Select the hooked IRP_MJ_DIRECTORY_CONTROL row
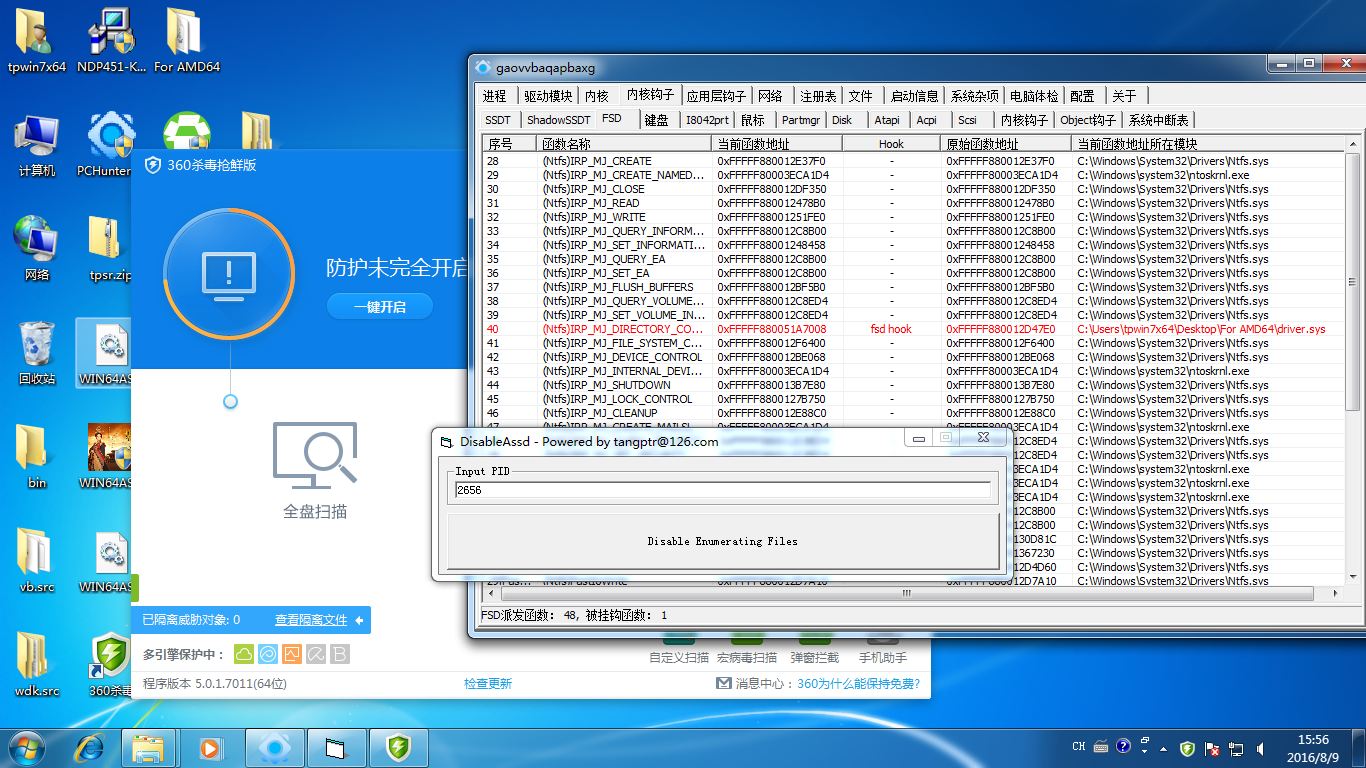This screenshot has height=768, width=1366. click(x=913, y=329)
